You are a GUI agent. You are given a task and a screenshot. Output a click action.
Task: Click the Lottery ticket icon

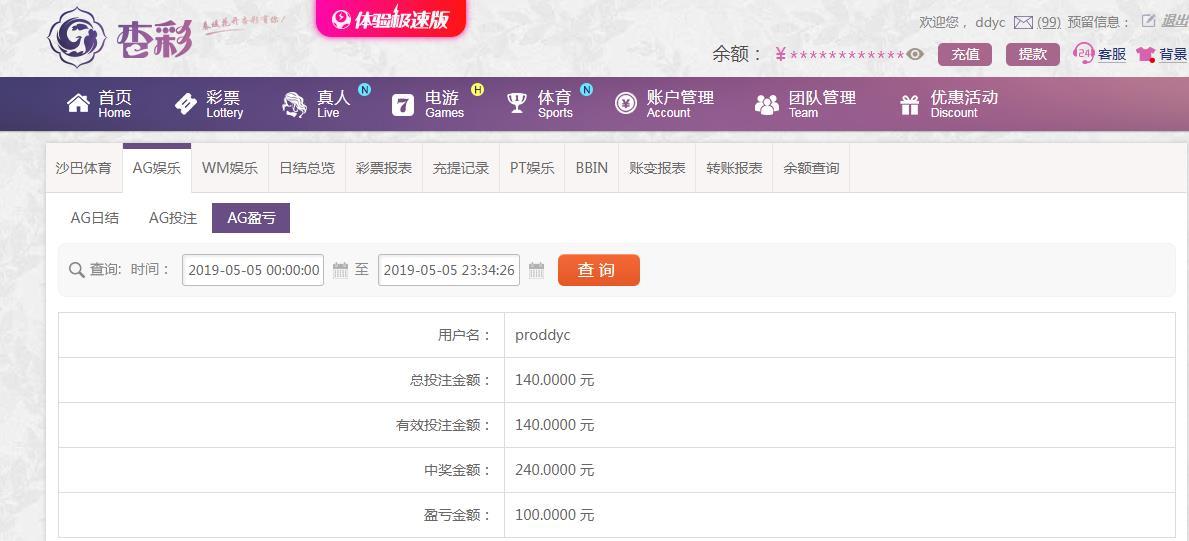coord(186,104)
